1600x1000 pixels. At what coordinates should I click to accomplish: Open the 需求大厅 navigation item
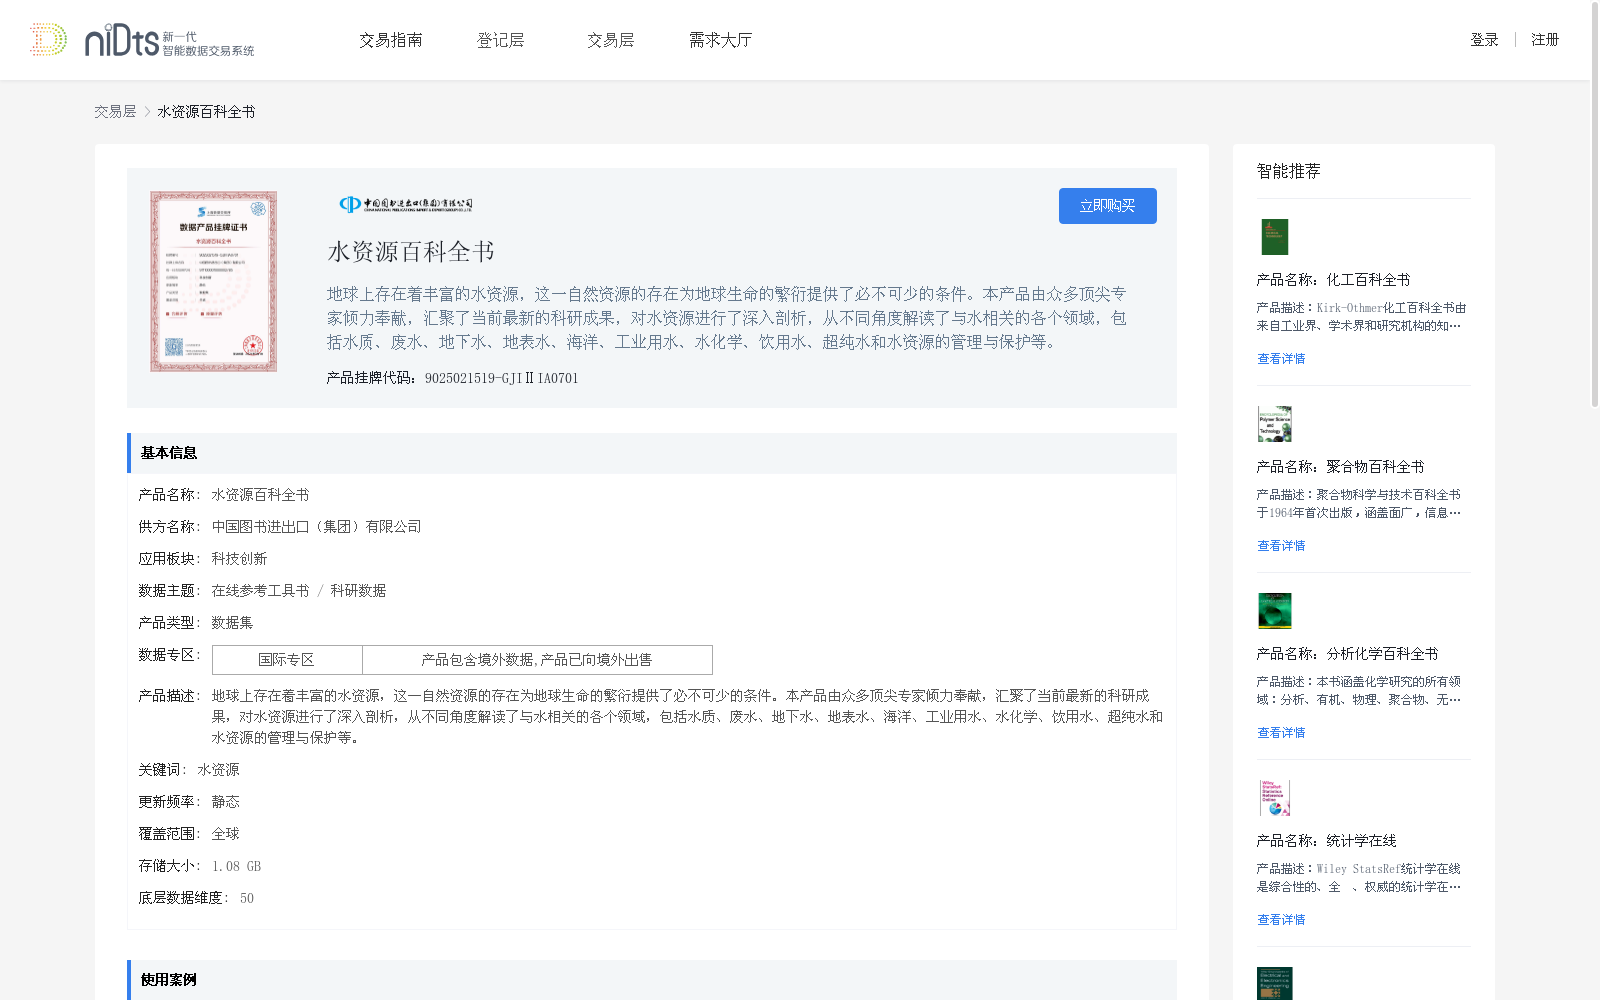[720, 40]
